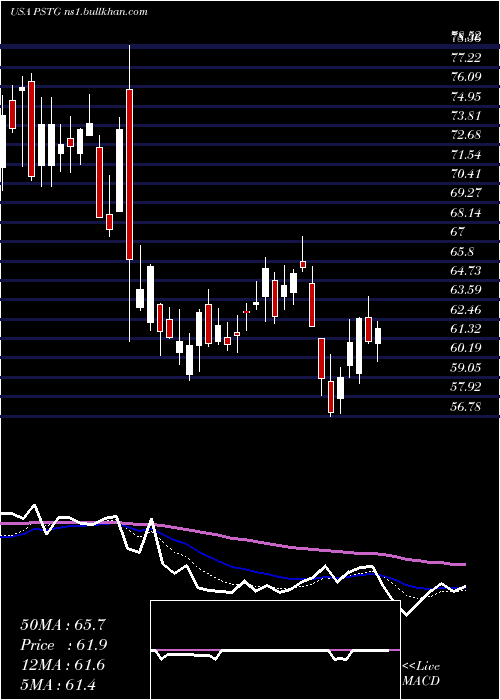Select the 64.73 price axis label

pos(466,271)
